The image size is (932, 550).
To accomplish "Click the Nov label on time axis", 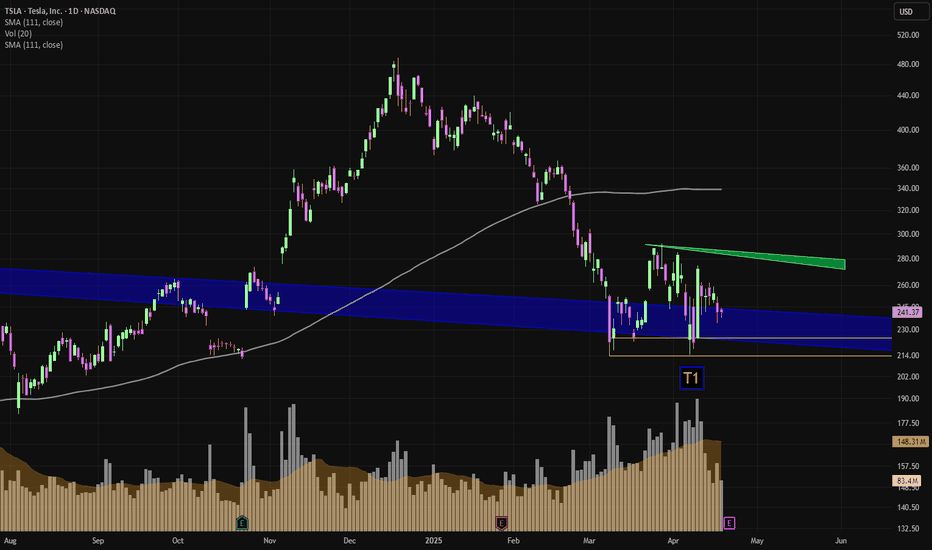I will [x=270, y=540].
